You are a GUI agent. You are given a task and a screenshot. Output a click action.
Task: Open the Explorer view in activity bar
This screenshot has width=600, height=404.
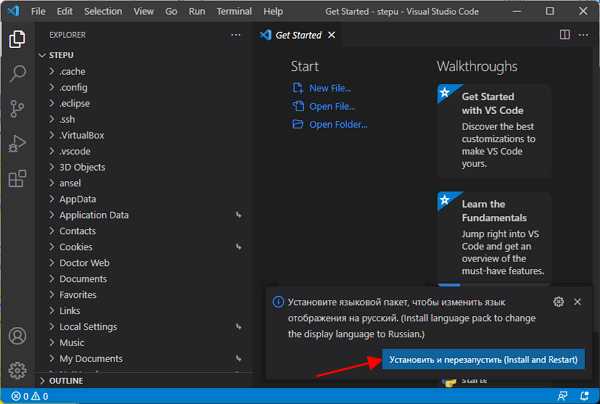tap(17, 39)
